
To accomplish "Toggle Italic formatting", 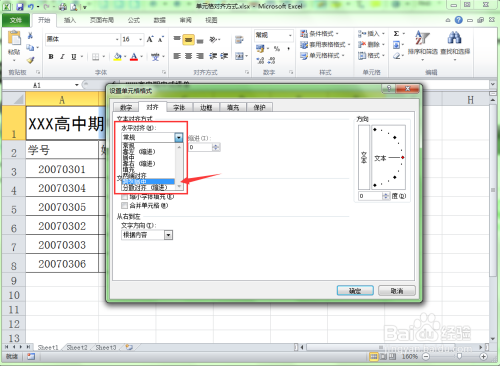I will pos(62,57).
